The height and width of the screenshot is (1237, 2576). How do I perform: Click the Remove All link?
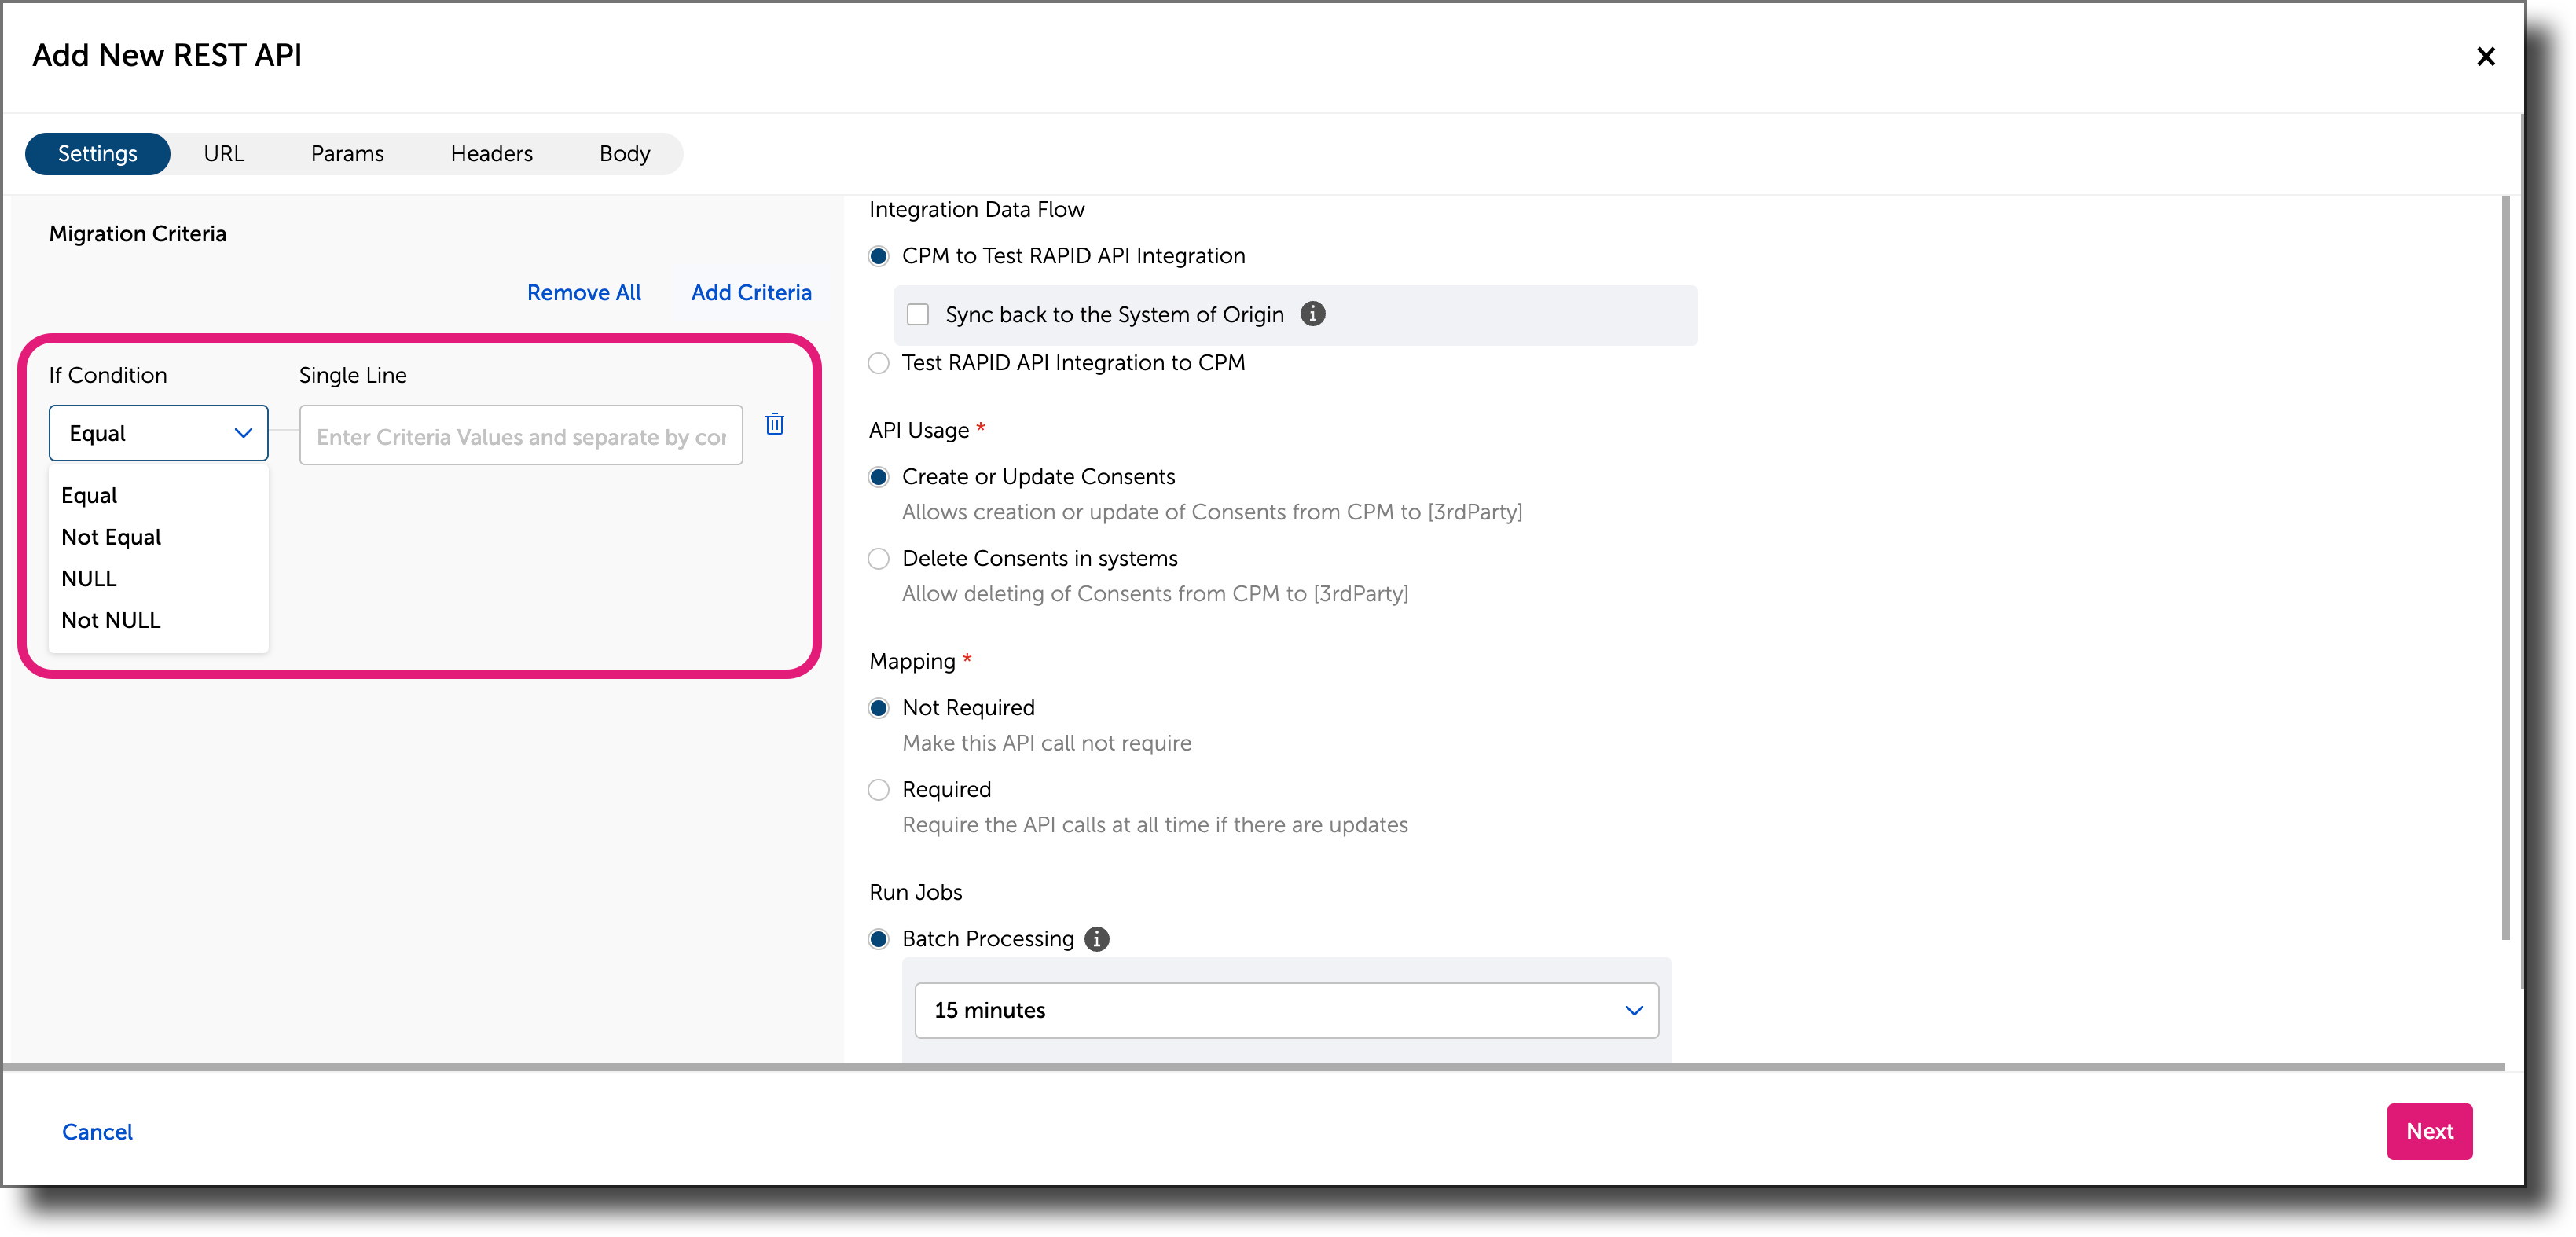[x=584, y=292]
